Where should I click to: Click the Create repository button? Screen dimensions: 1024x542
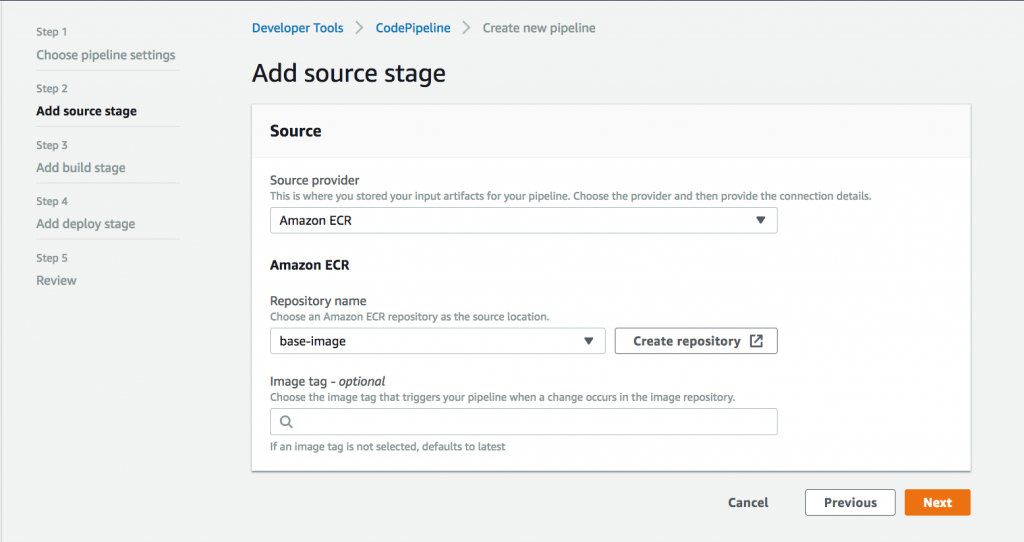(696, 341)
